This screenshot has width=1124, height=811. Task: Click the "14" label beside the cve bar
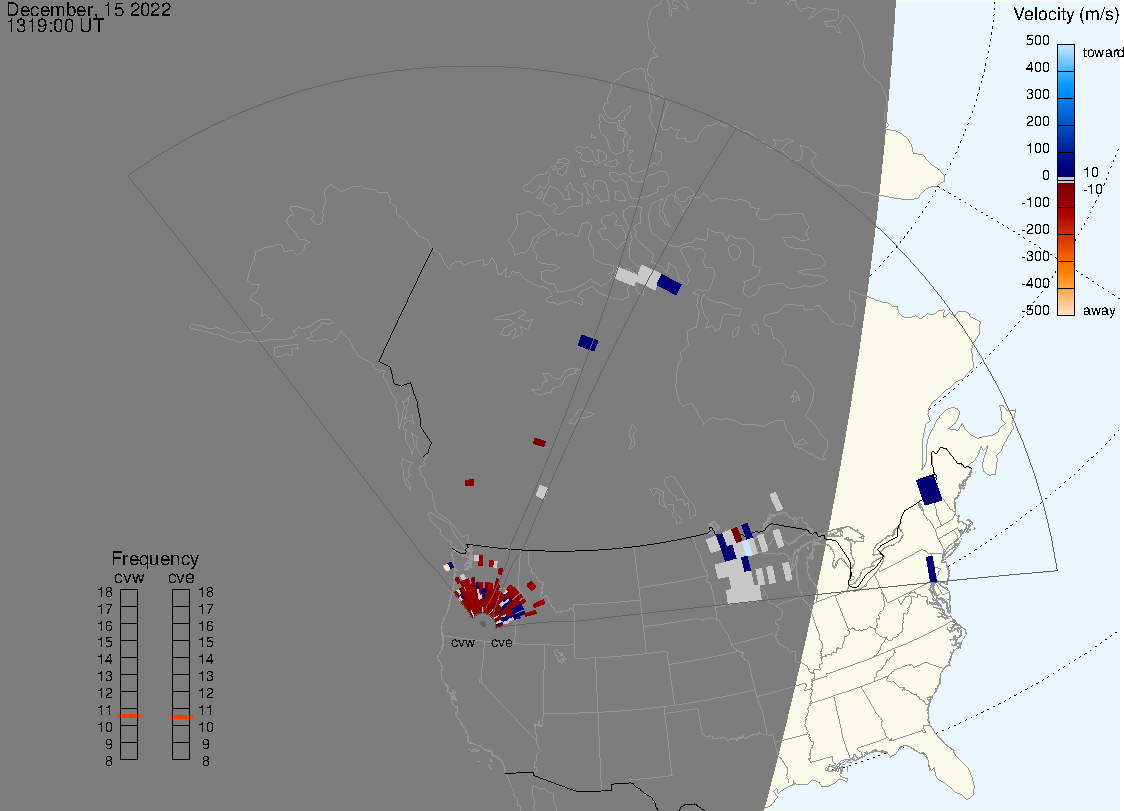tap(206, 660)
